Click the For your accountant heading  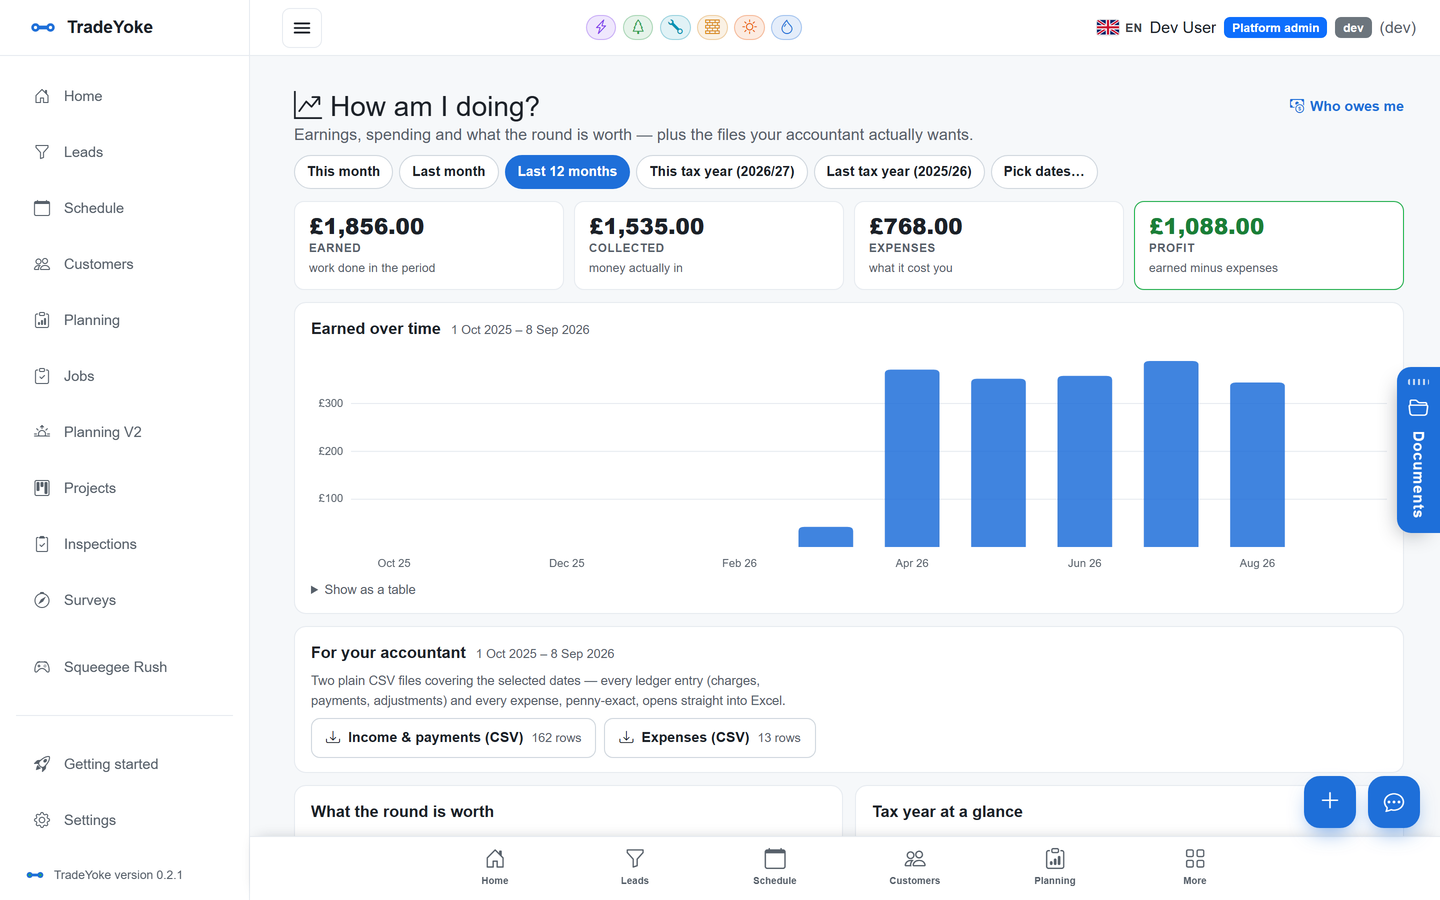click(388, 653)
